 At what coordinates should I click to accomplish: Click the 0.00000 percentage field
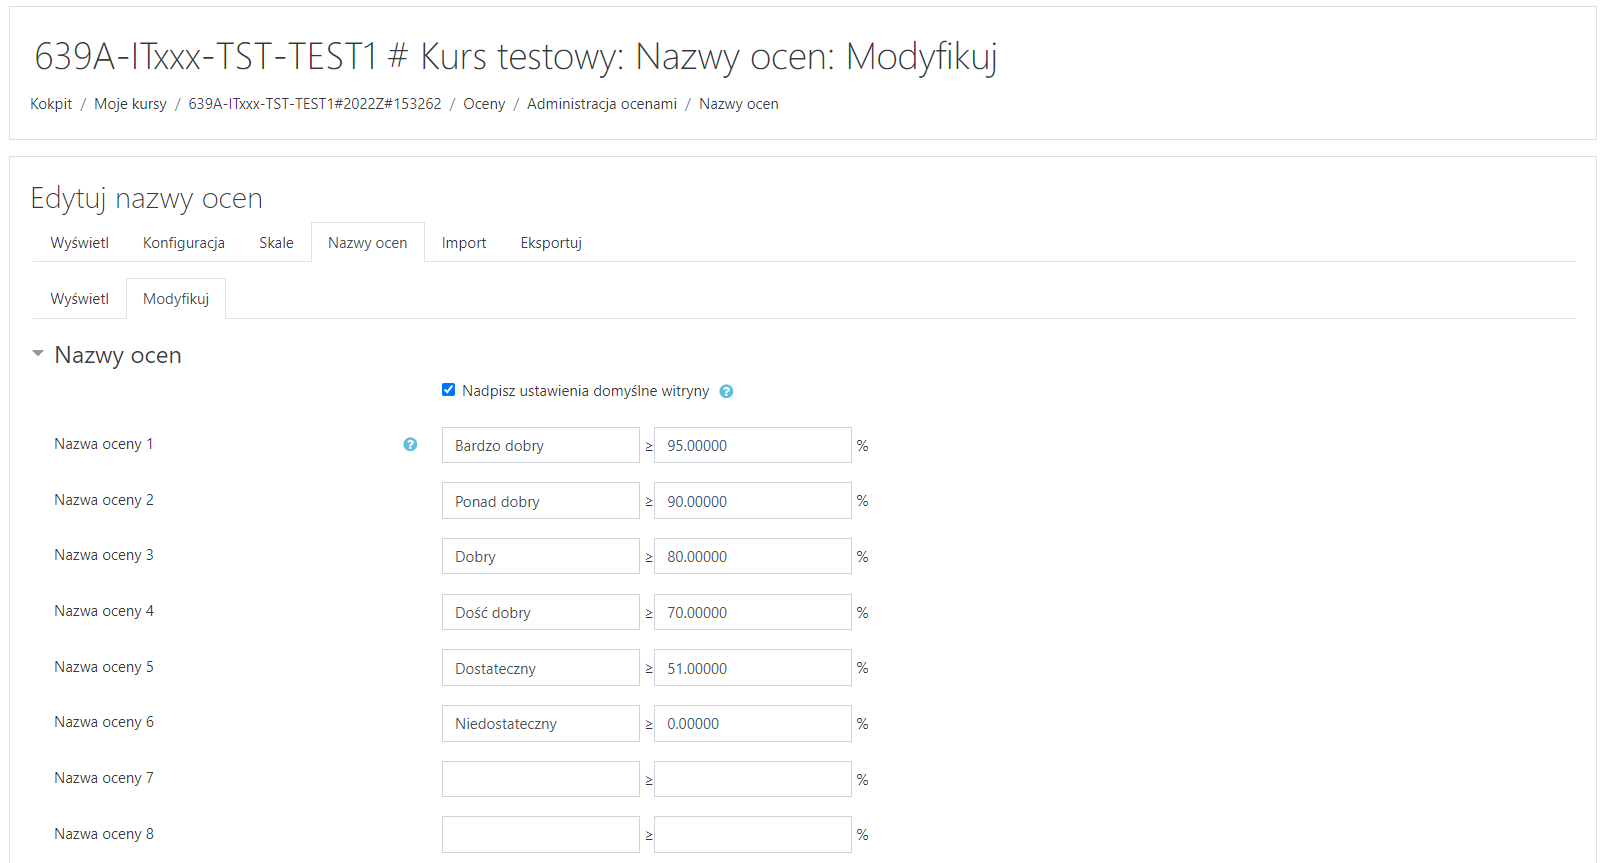[753, 723]
